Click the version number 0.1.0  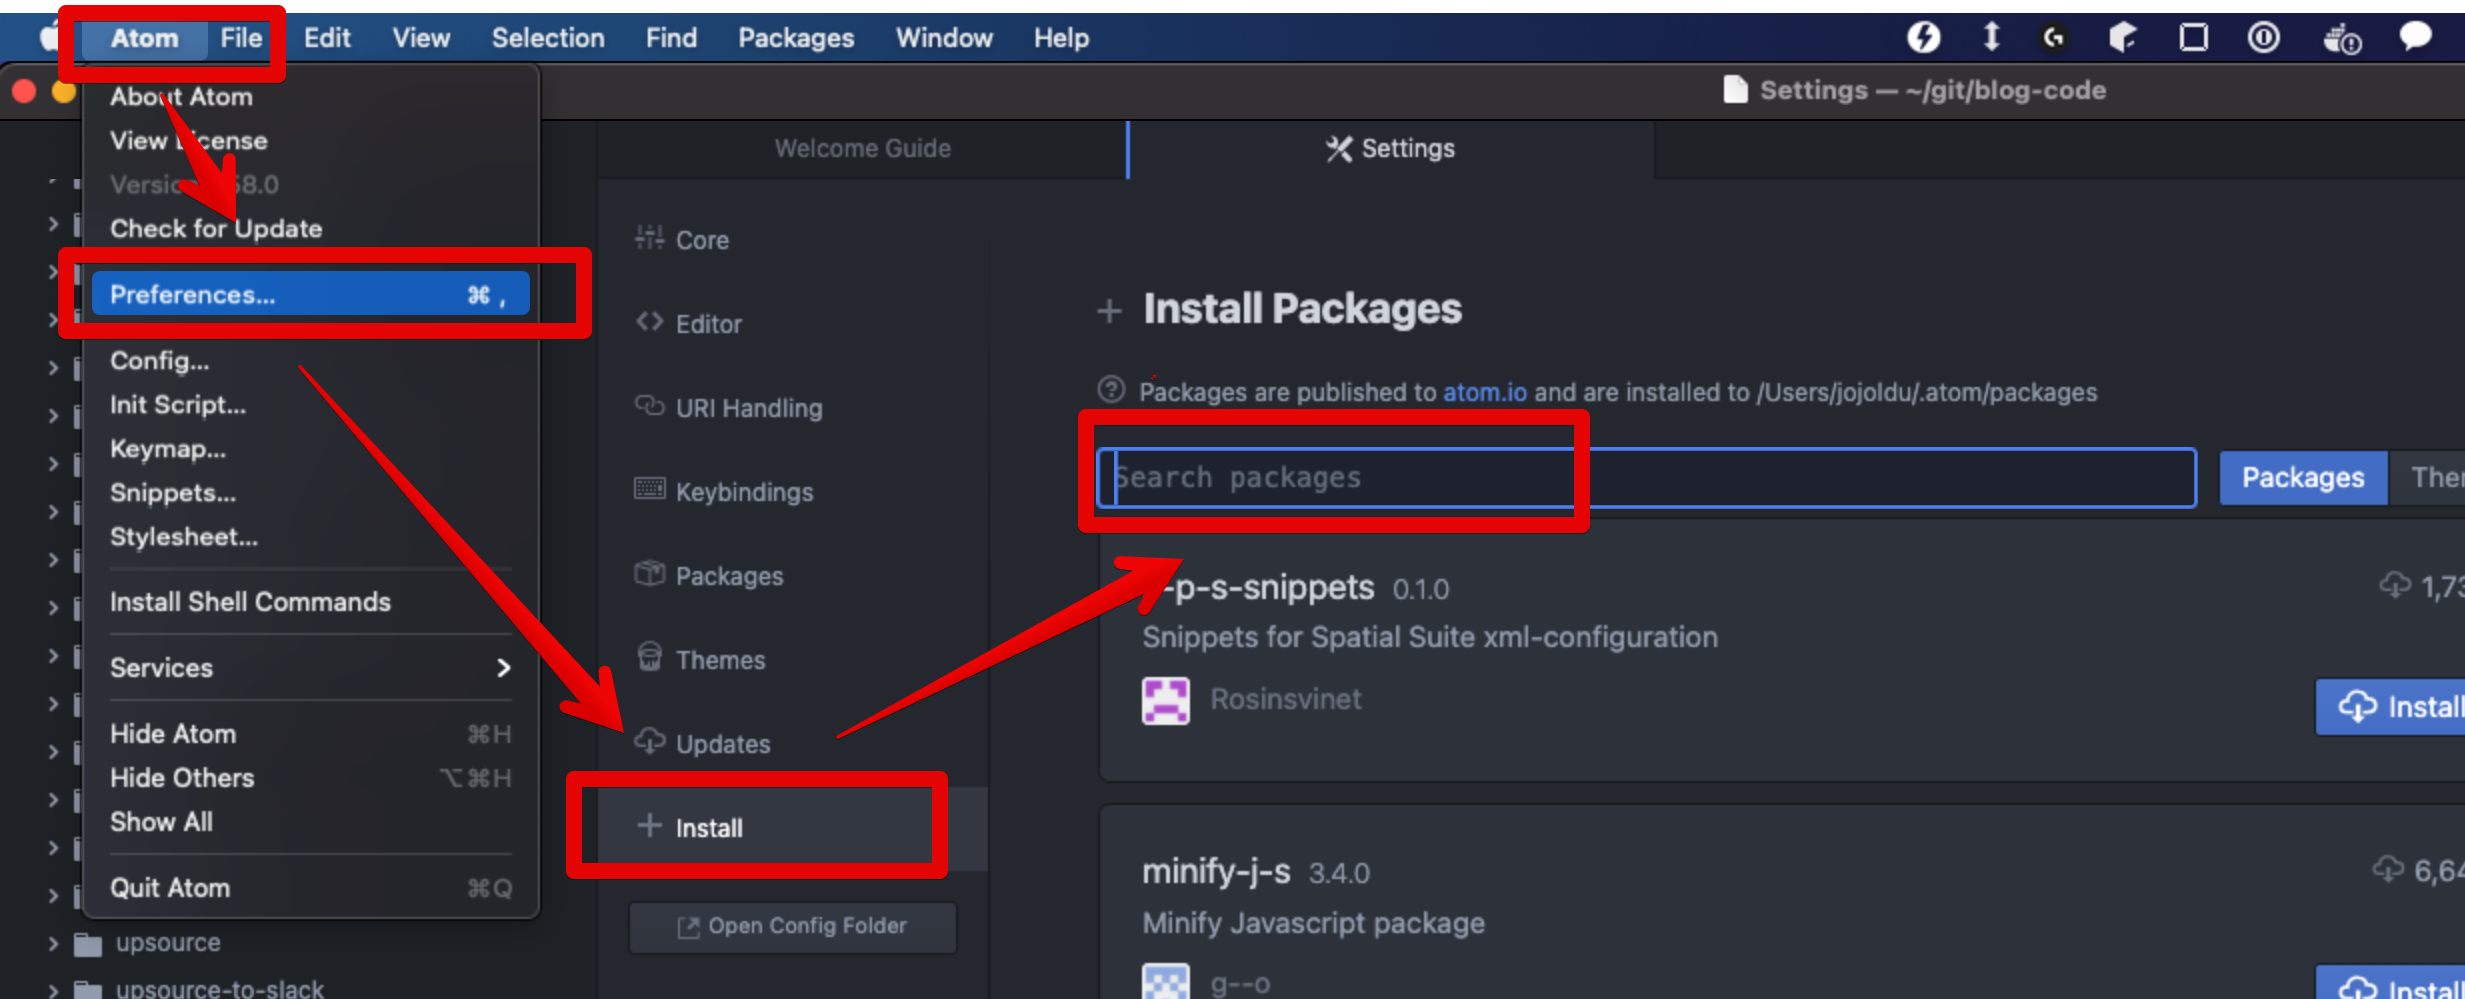coord(1421,590)
